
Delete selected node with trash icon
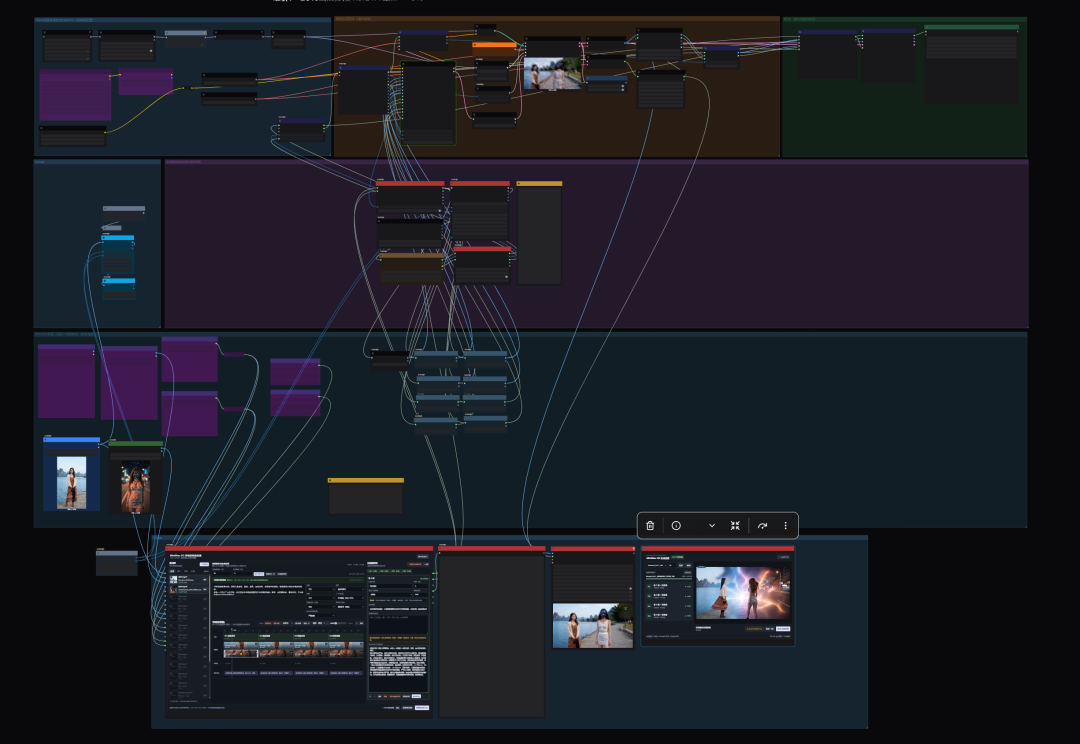[x=650, y=526]
